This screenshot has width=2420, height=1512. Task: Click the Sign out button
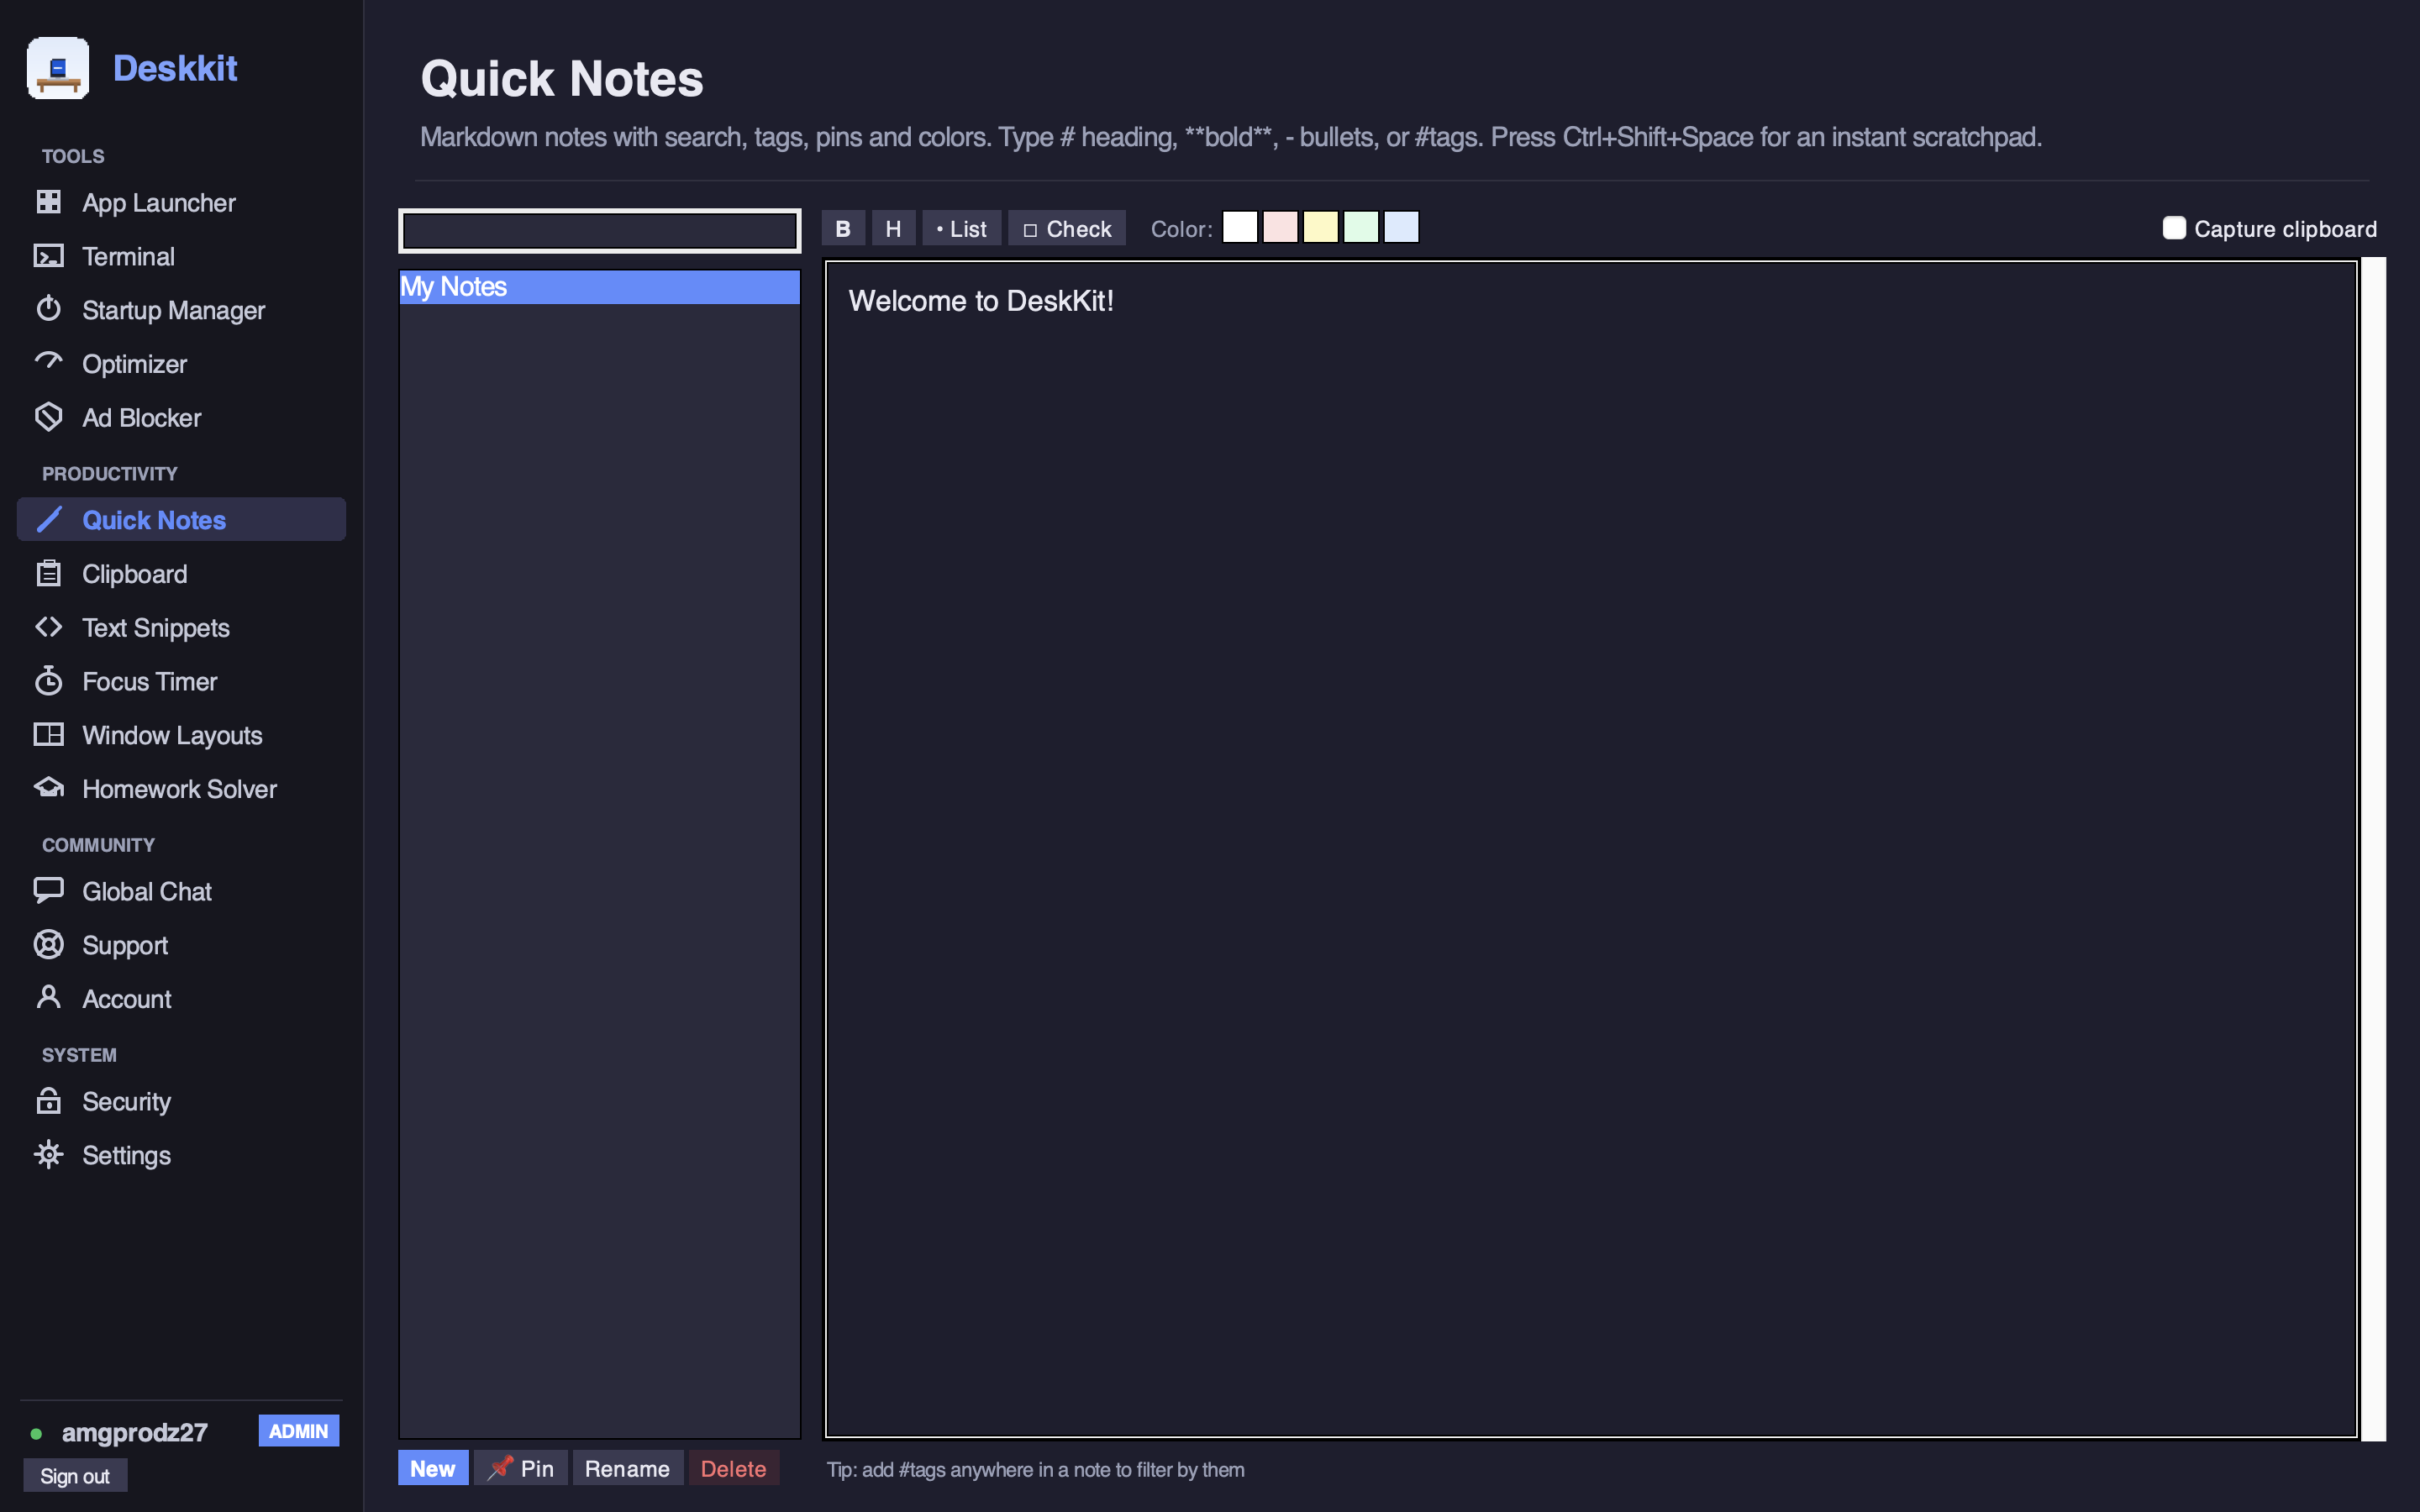pyautogui.click(x=75, y=1476)
